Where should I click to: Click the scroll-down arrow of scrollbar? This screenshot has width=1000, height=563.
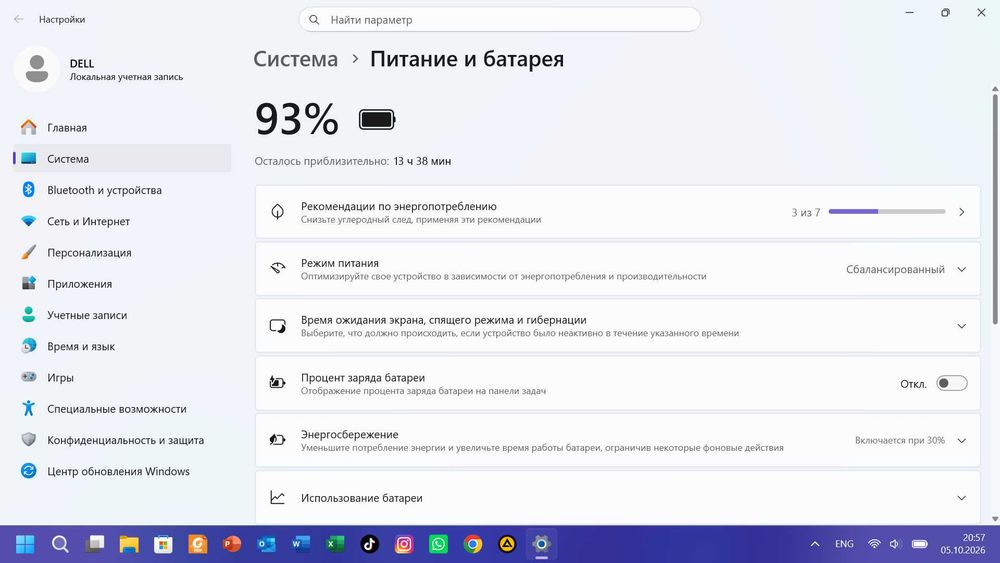click(x=994, y=519)
